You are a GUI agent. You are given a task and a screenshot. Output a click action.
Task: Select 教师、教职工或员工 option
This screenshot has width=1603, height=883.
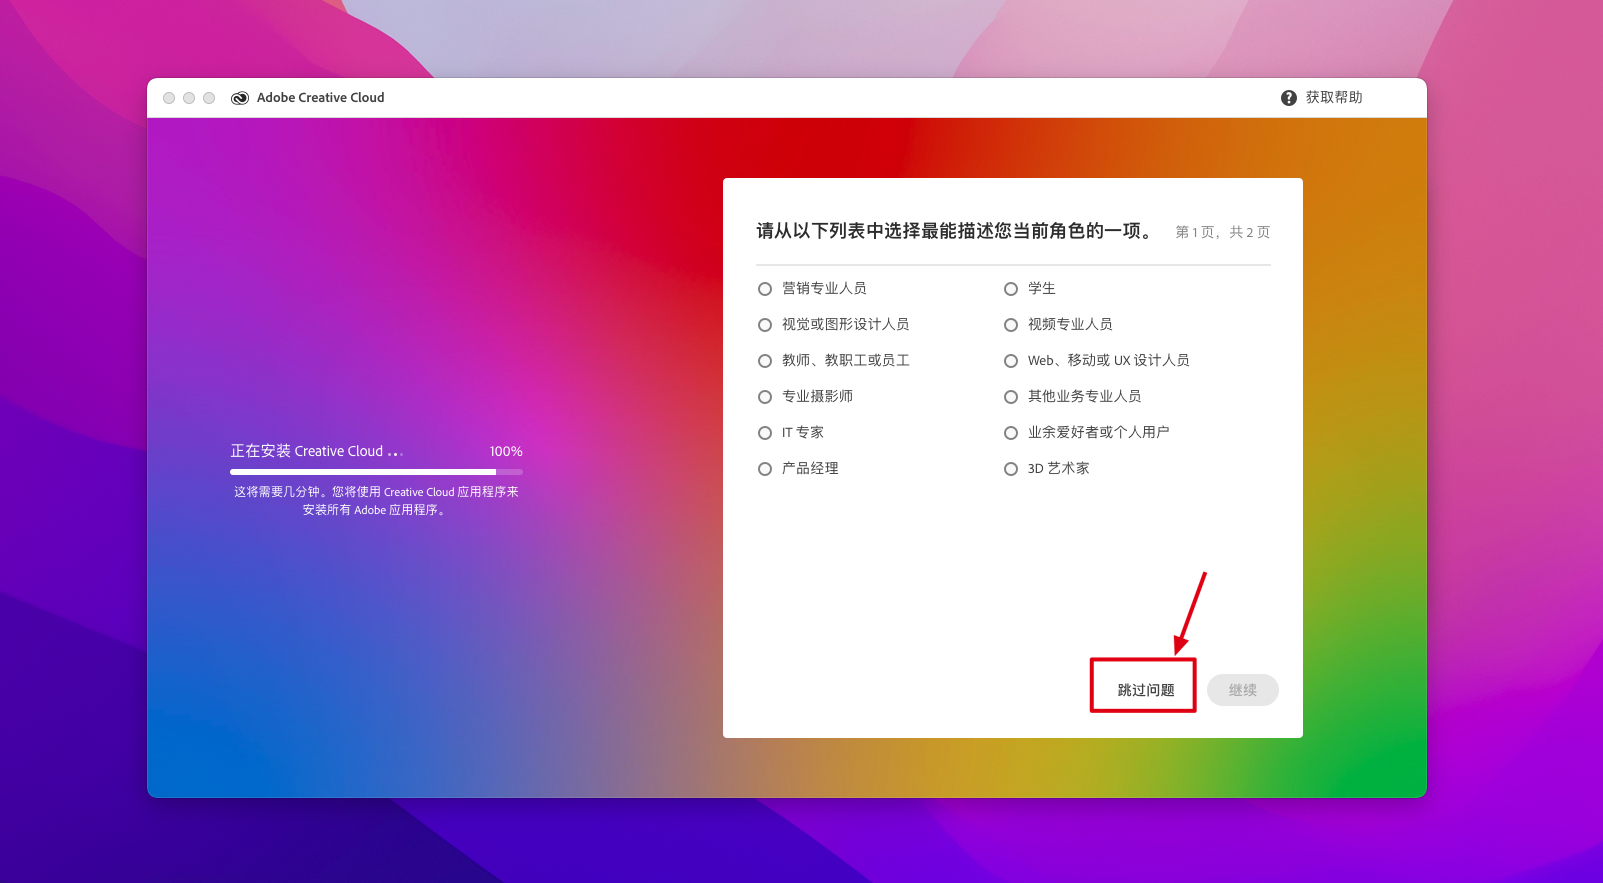pyautogui.click(x=765, y=361)
